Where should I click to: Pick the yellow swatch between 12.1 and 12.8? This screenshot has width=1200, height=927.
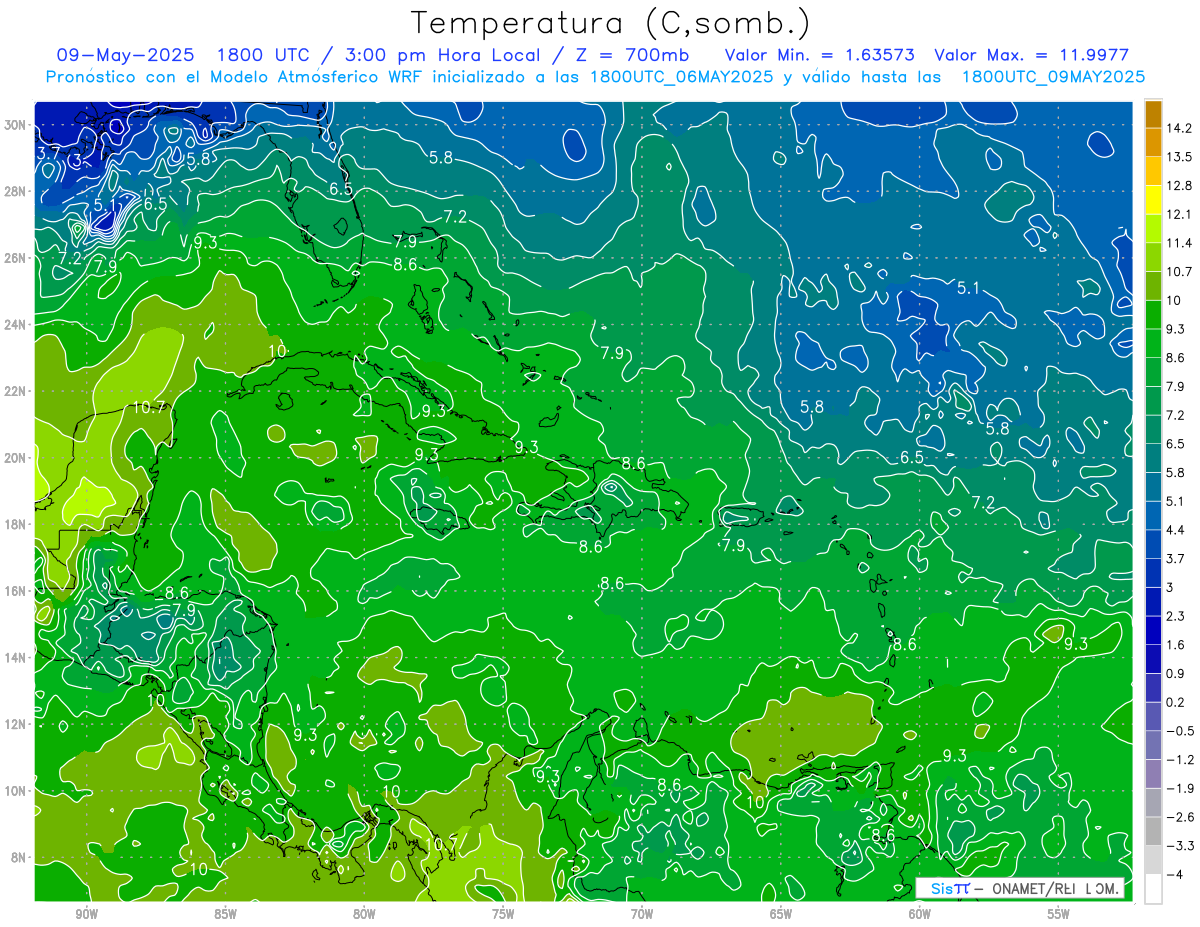pyautogui.click(x=1153, y=200)
